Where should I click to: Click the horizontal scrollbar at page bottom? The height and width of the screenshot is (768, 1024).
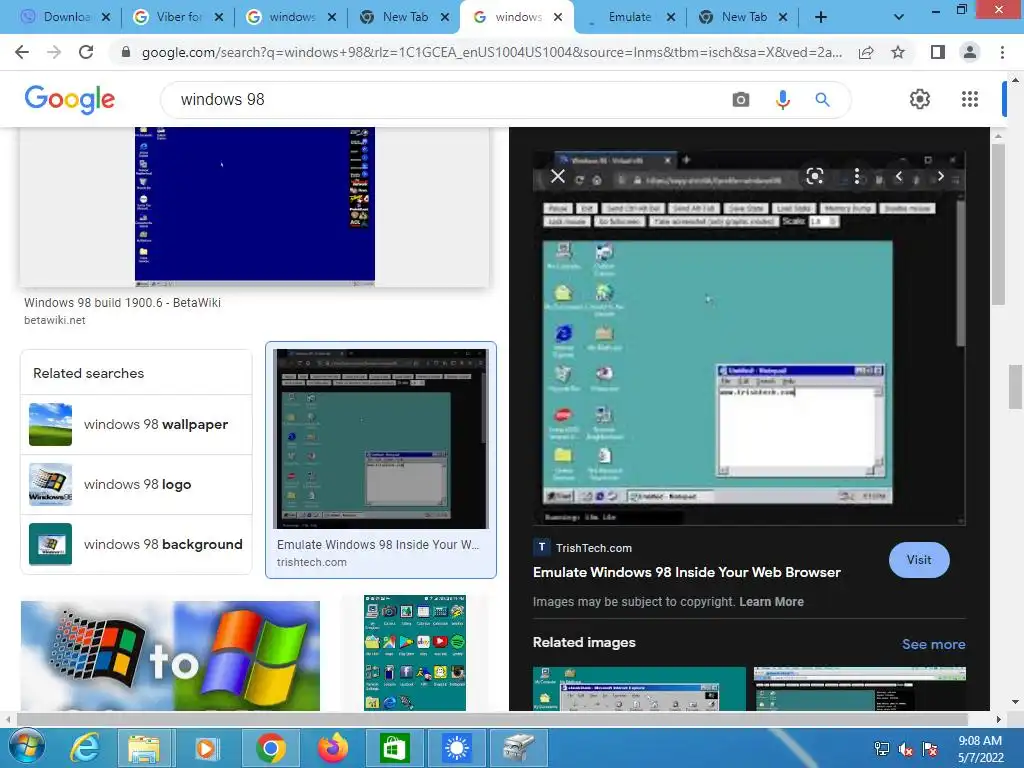pos(492,719)
